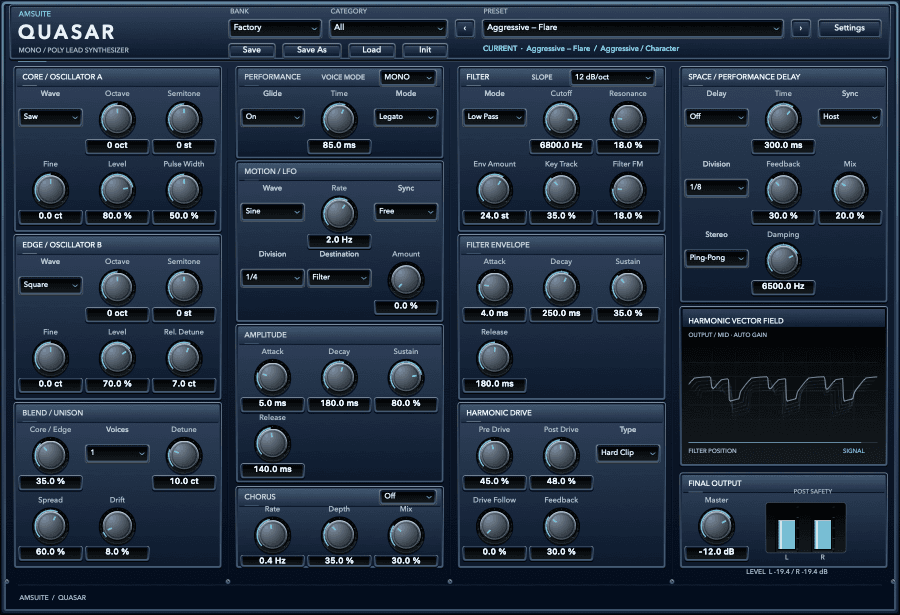Click the Glide Time knob
This screenshot has height=615, width=900.
pos(339,119)
